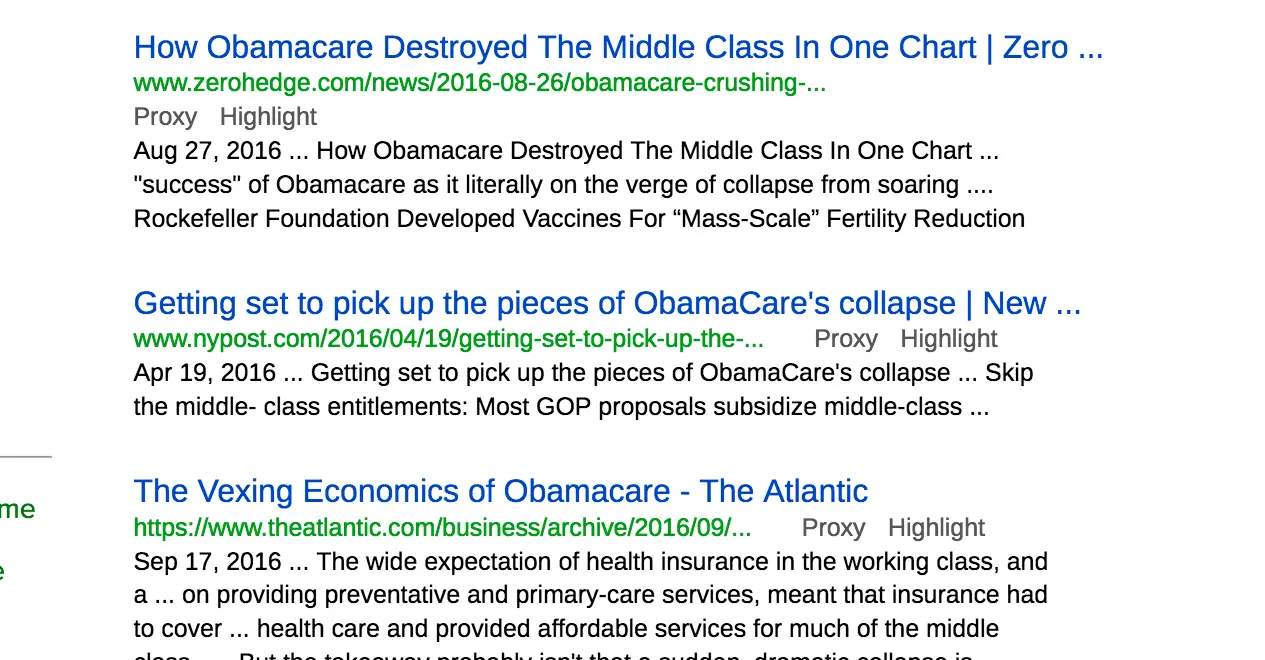Image resolution: width=1265 pixels, height=660 pixels.
Task: Click the 'success of Obamacare' snippet line
Action: [x=563, y=185]
